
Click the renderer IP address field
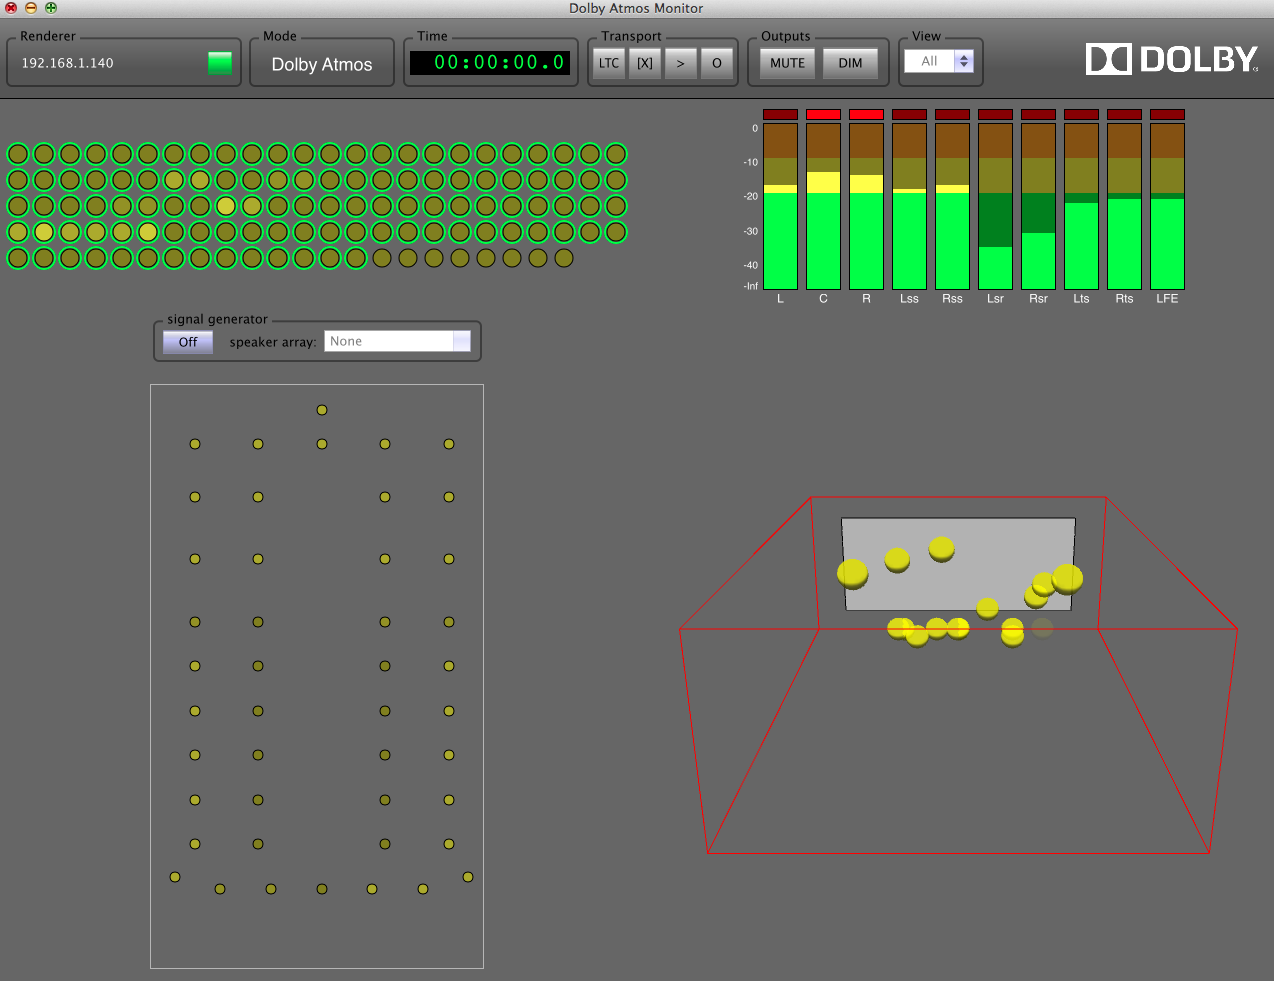coord(68,63)
